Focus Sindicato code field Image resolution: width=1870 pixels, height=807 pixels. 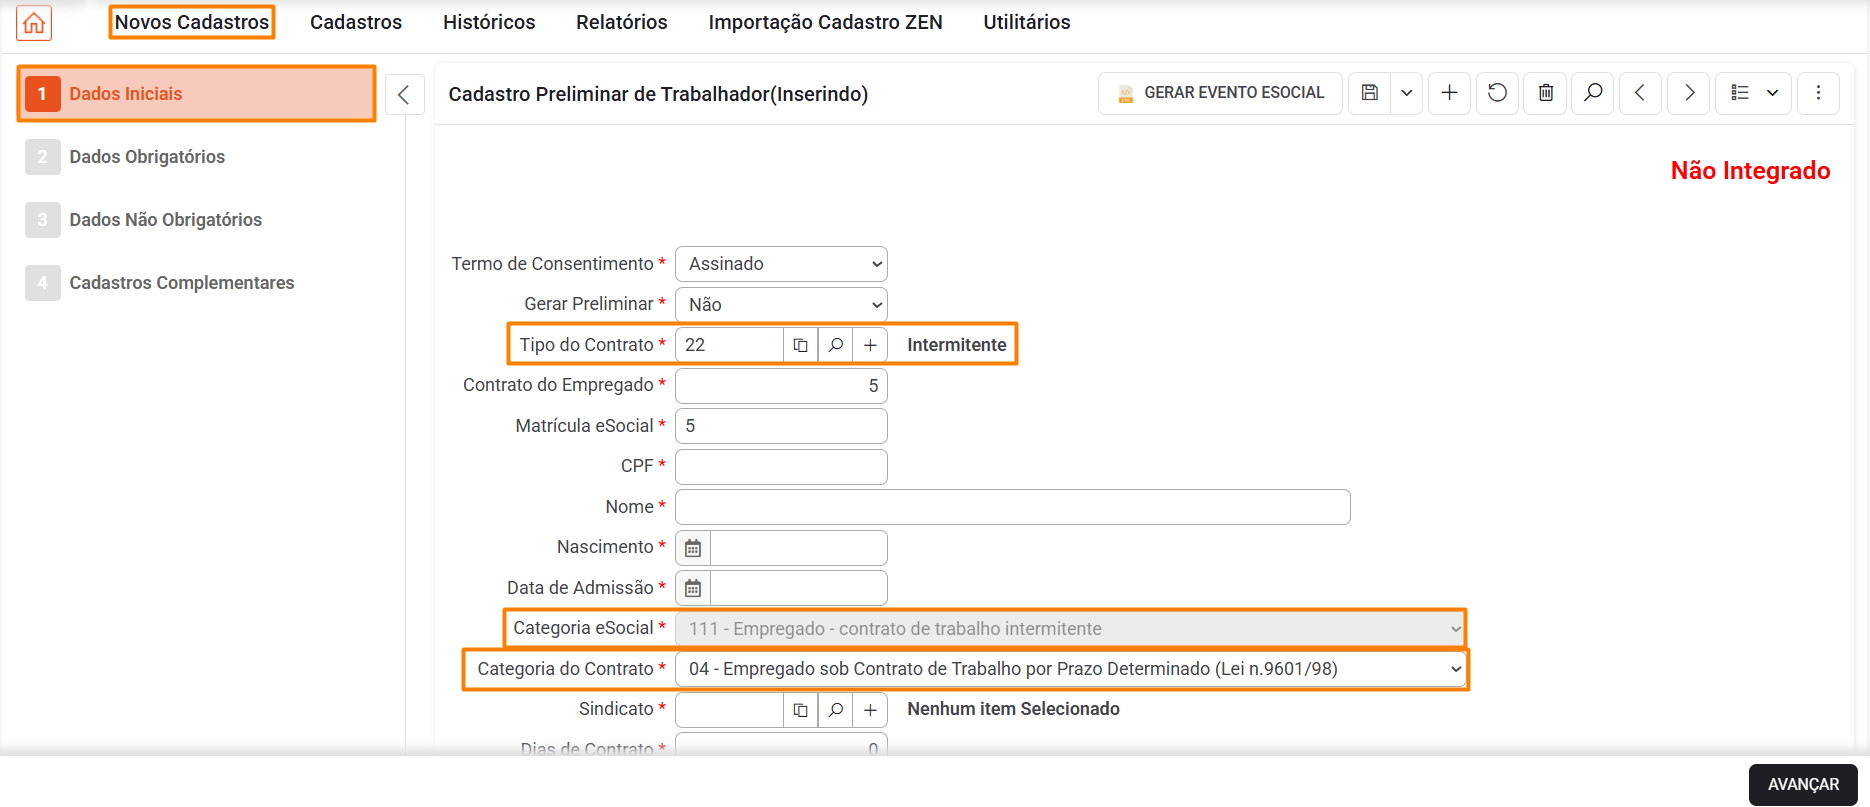(x=730, y=710)
